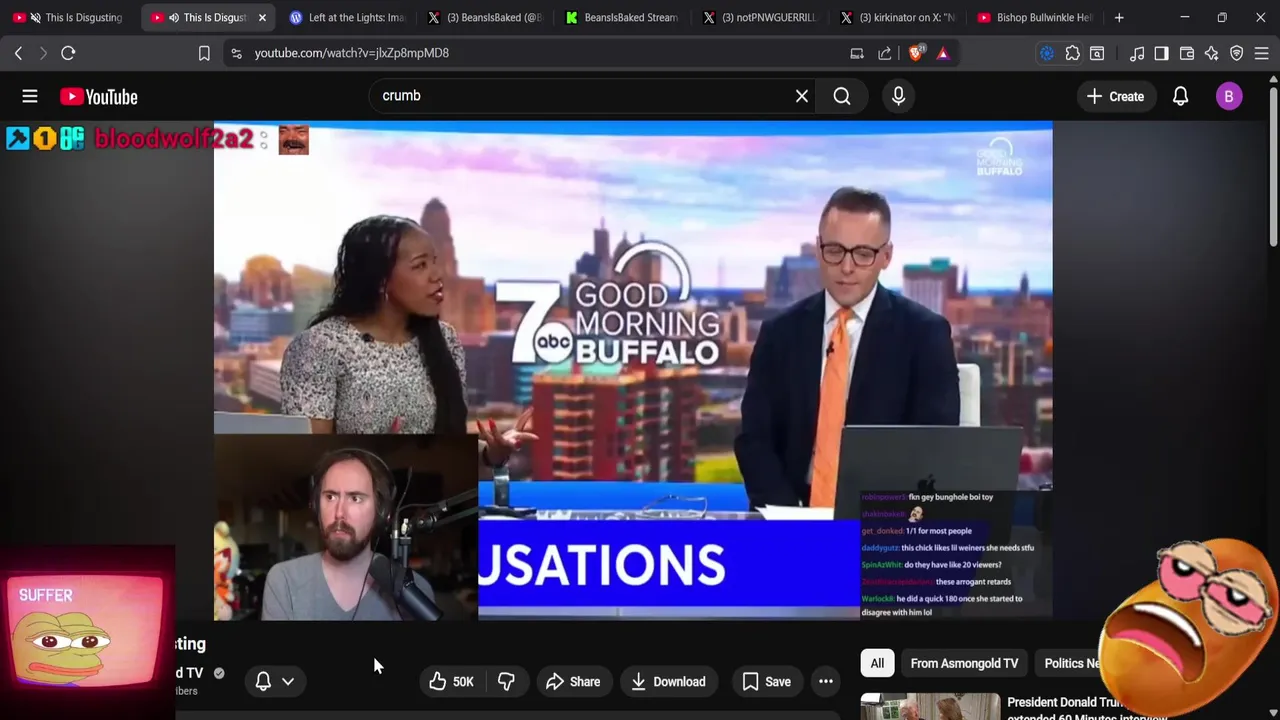Click the tab search icon in browser toolbar
This screenshot has width=1280, height=720.
pos(1097,53)
